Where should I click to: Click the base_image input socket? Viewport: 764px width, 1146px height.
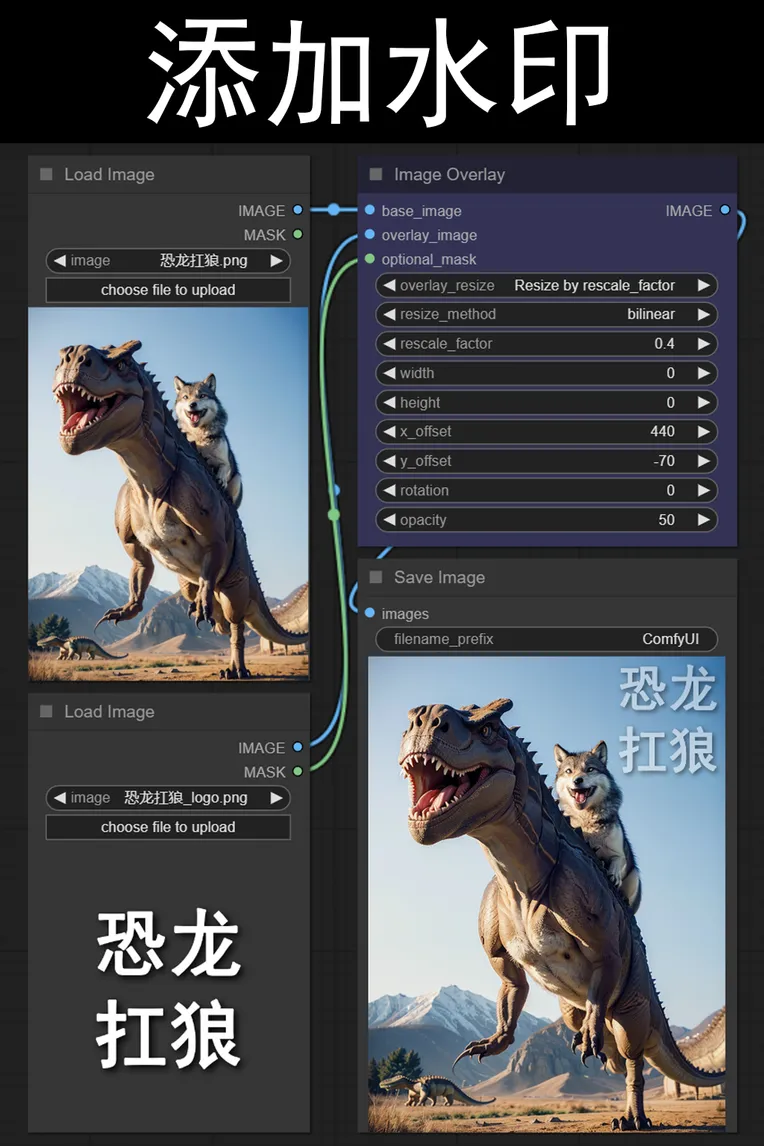pyautogui.click(x=370, y=211)
